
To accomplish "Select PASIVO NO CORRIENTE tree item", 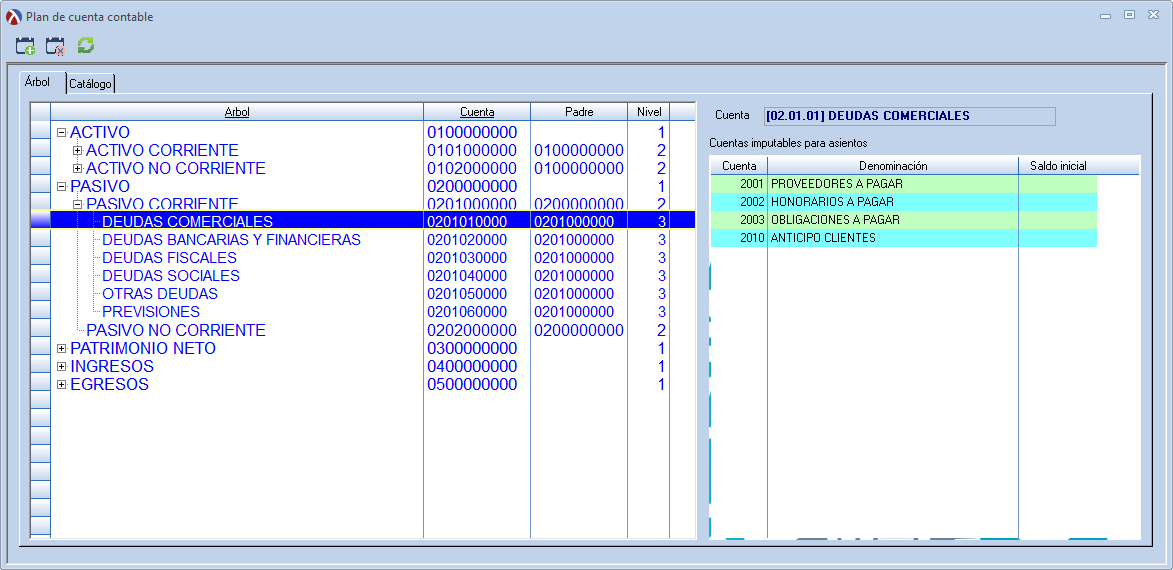I will coord(176,331).
